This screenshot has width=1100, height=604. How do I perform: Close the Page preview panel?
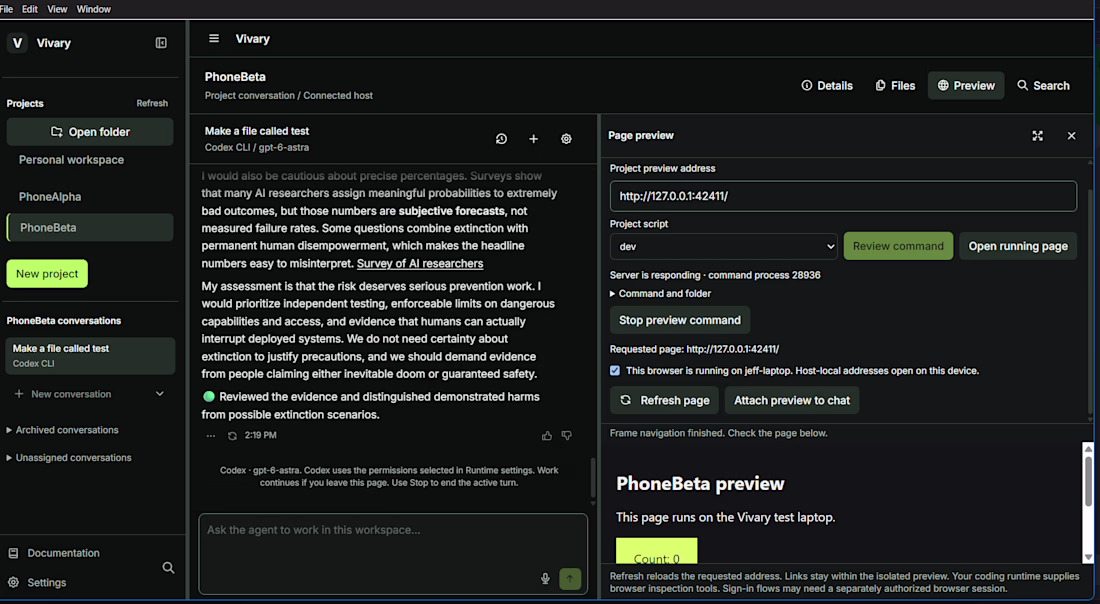click(1071, 135)
